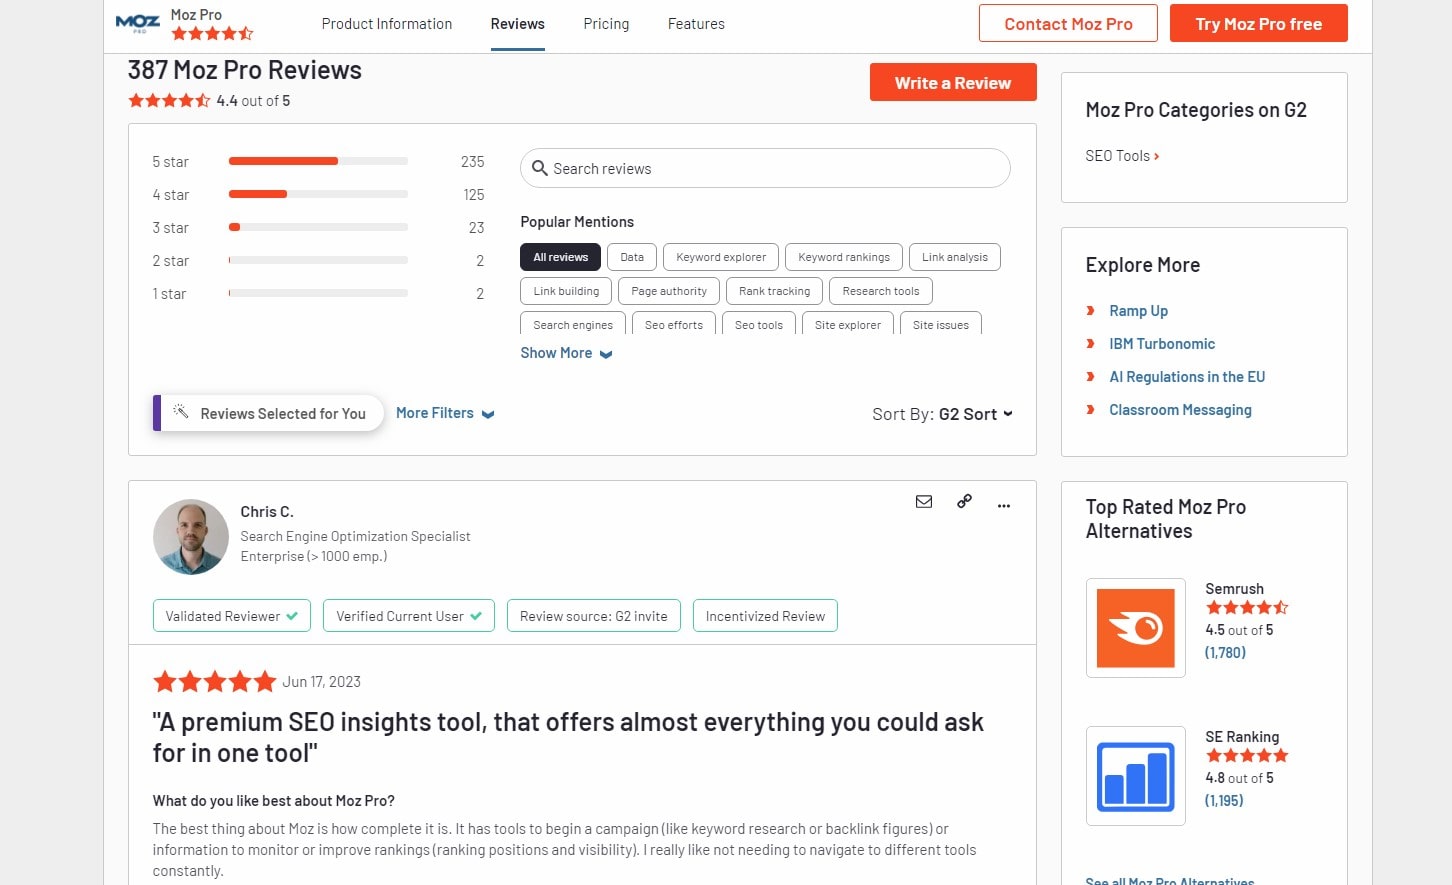The width and height of the screenshot is (1452, 885).
Task: Filter by Keyword rankings mention
Action: 844,257
